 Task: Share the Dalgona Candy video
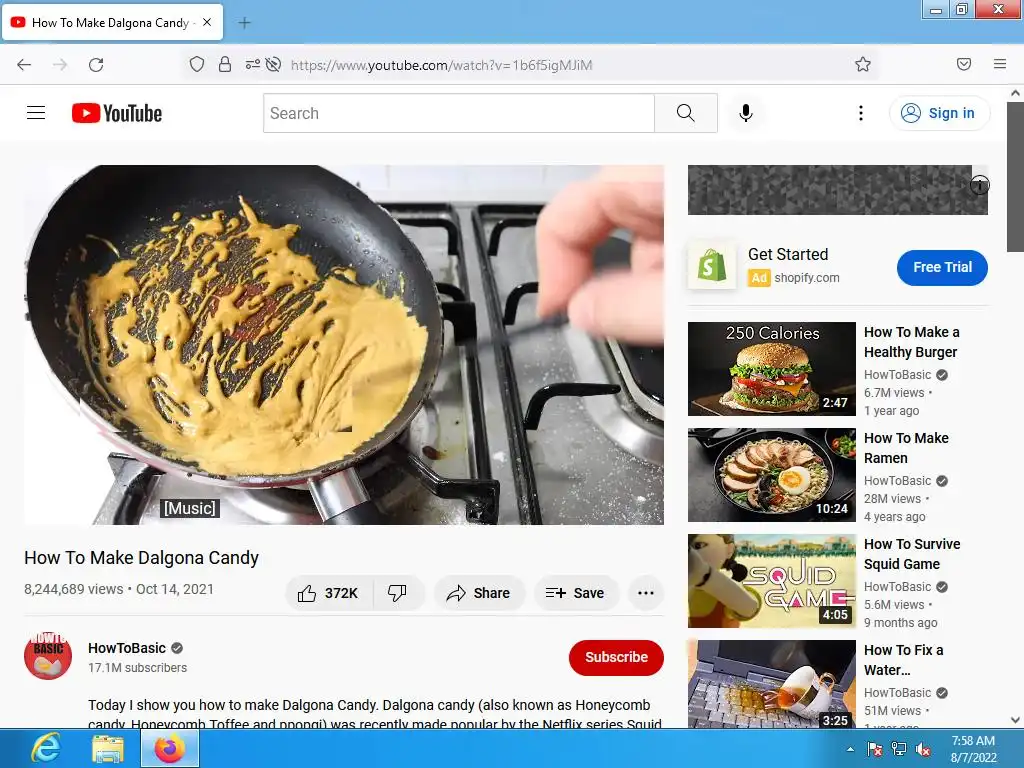tap(478, 593)
